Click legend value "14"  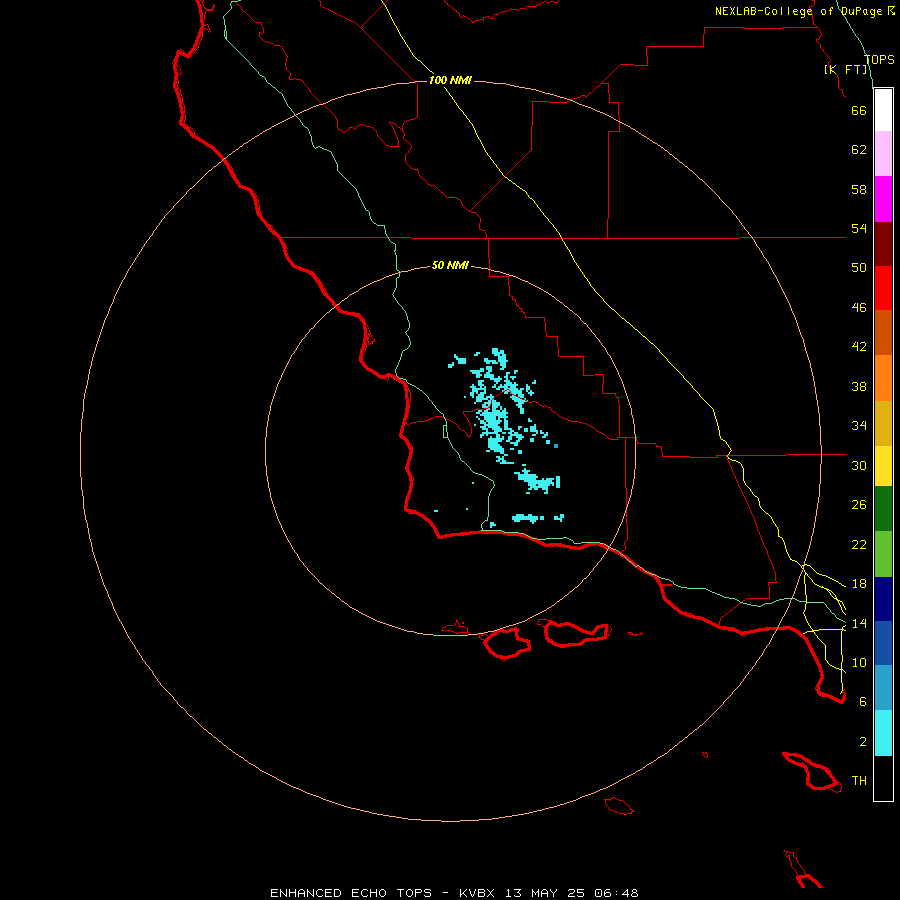(x=859, y=623)
